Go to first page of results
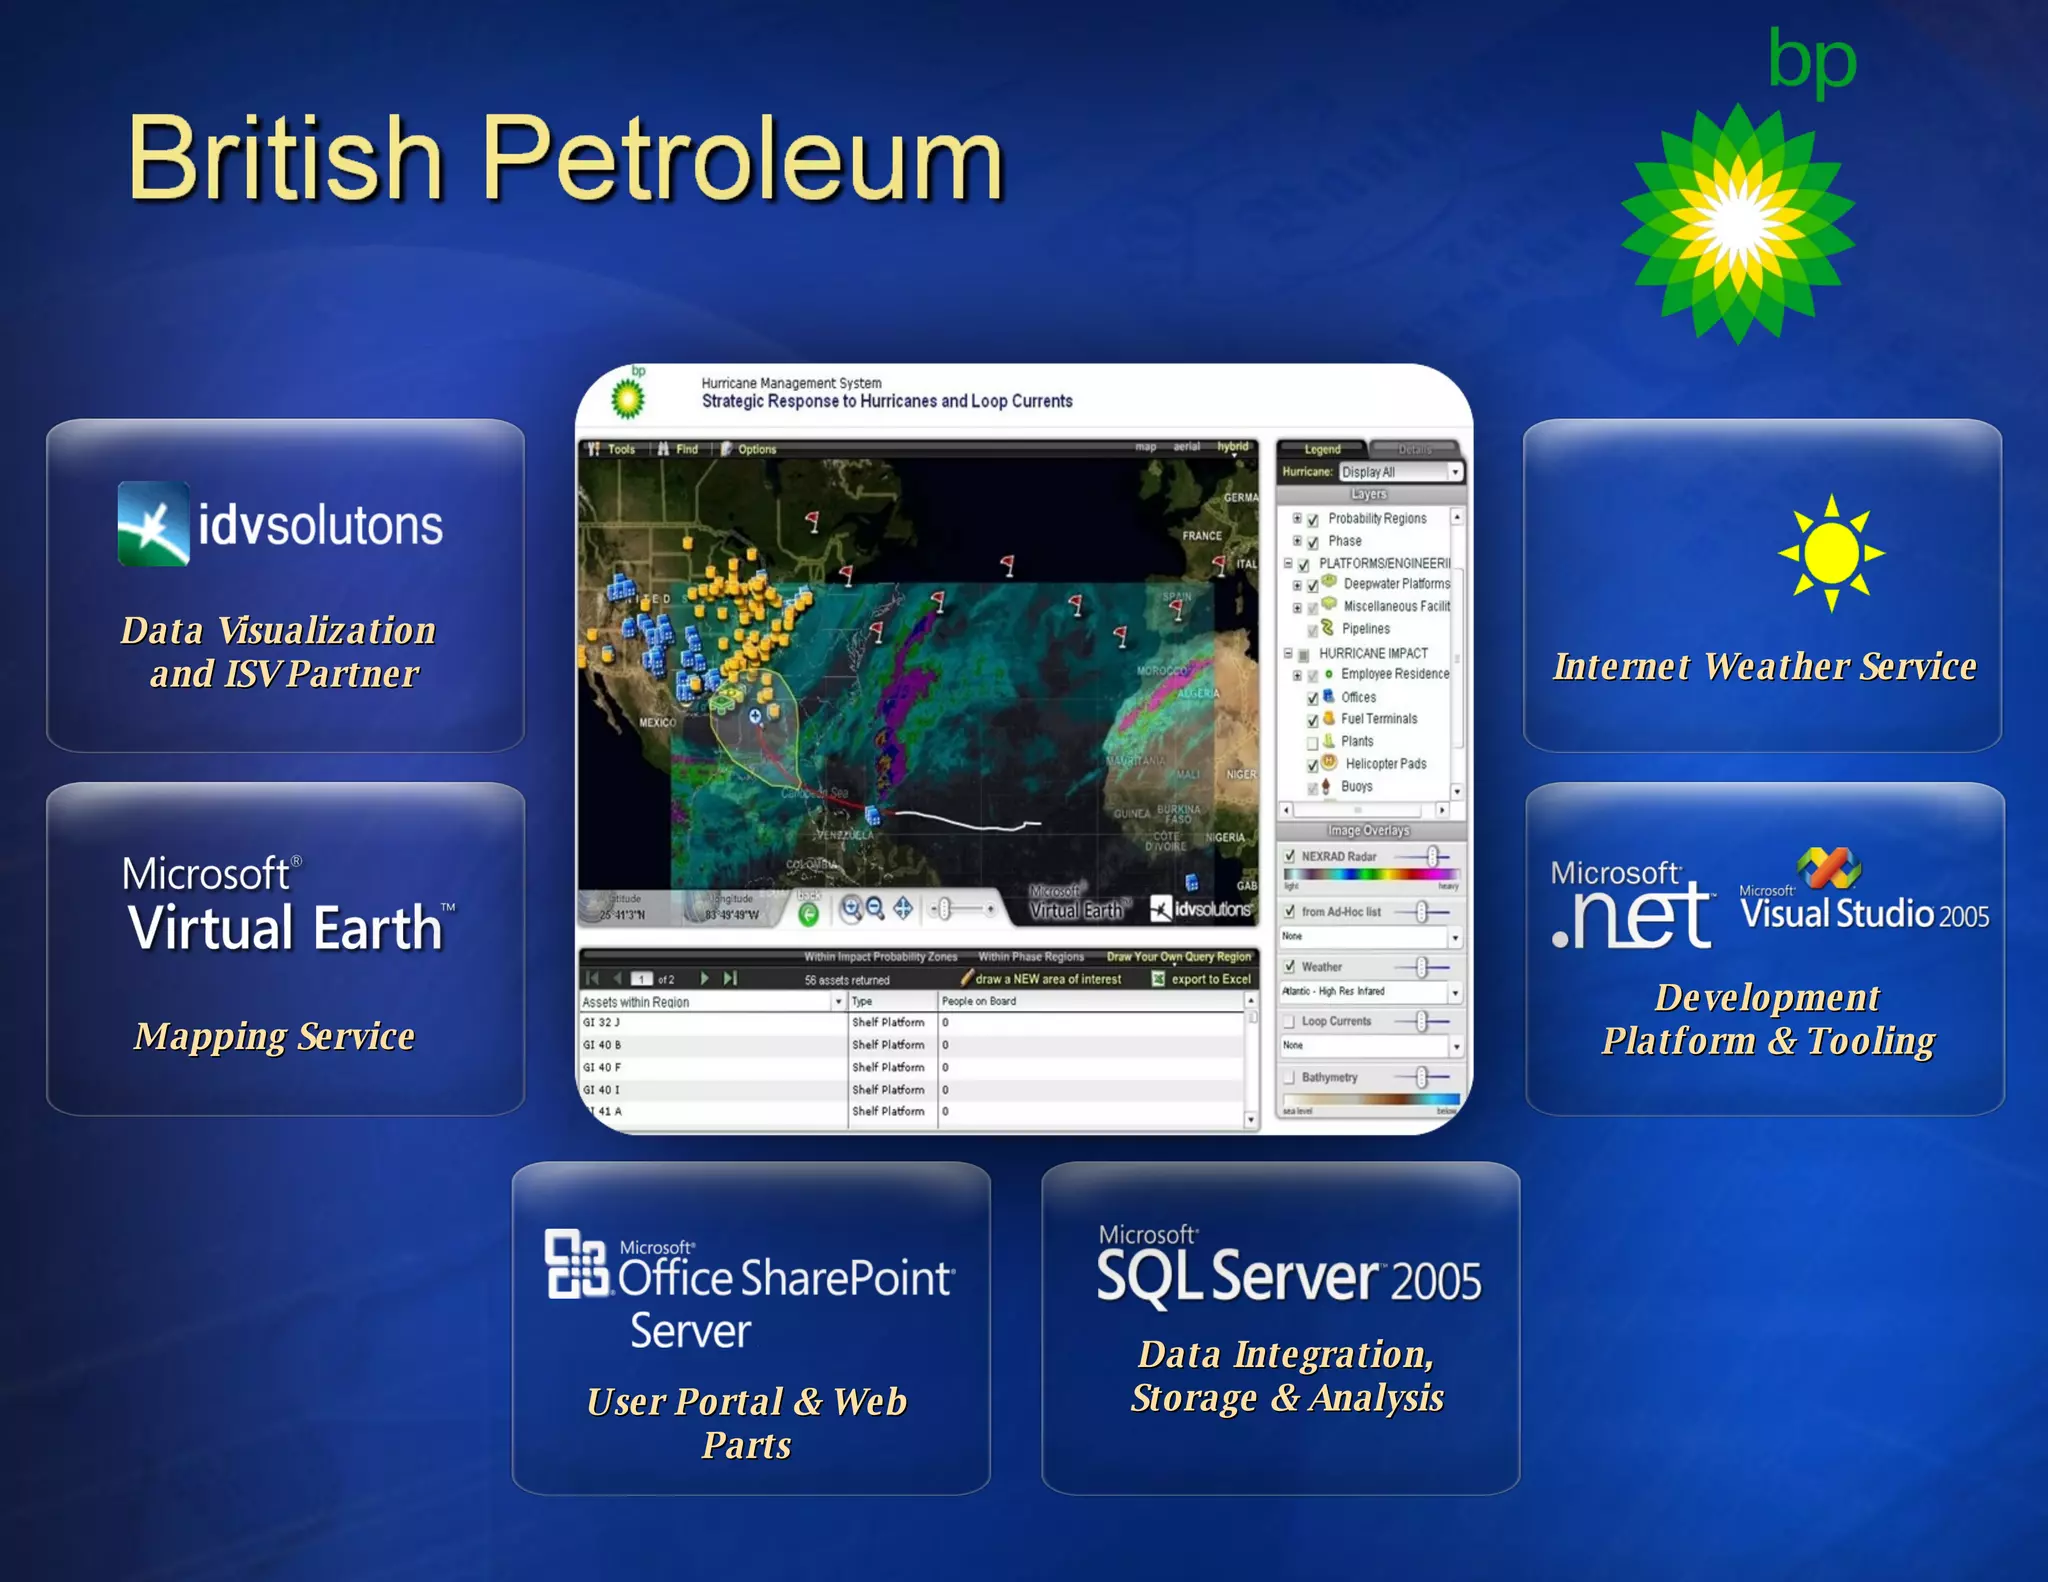The height and width of the screenshot is (1582, 2048). (592, 978)
